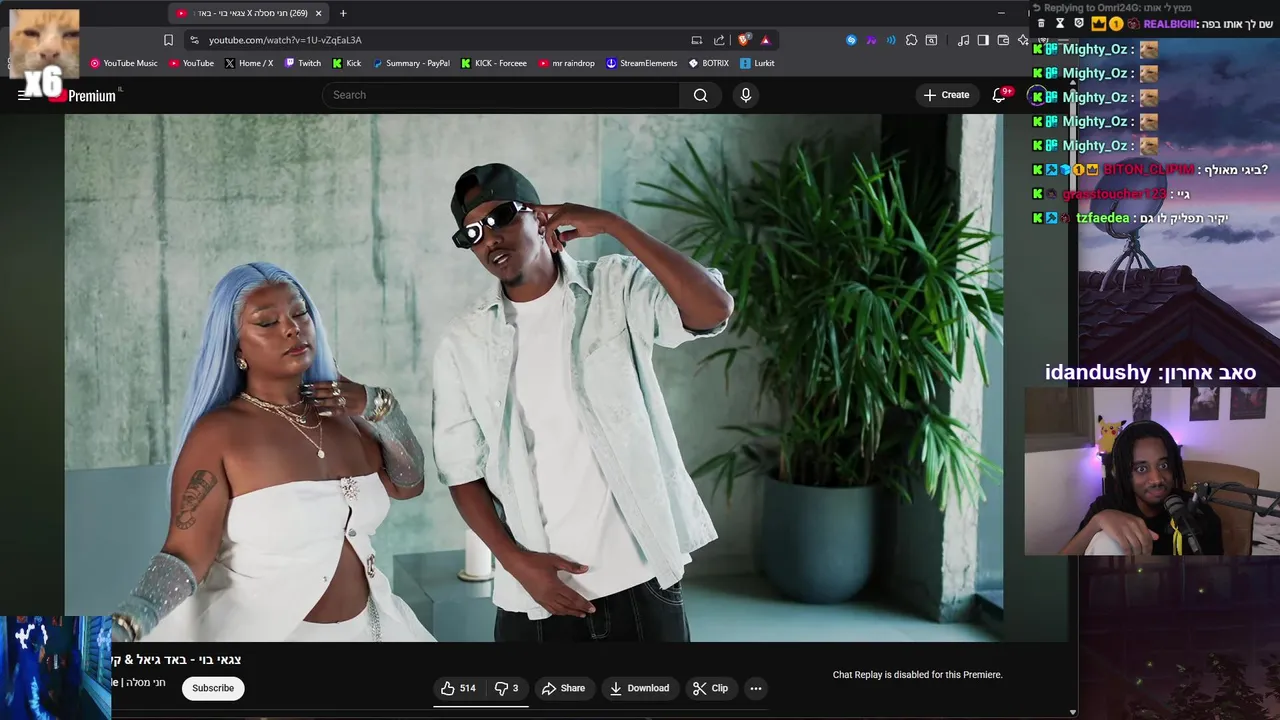1280x720 pixels.
Task: Click the Download button
Action: 639,688
